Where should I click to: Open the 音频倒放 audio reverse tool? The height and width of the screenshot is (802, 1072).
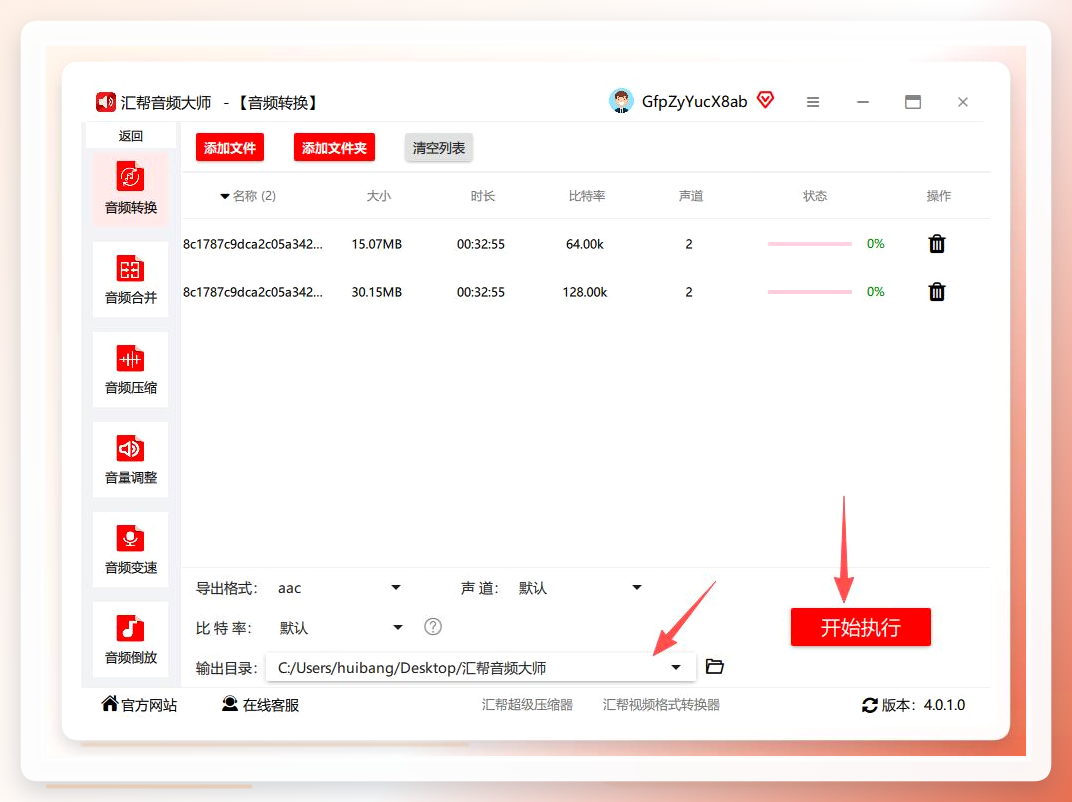(131, 639)
